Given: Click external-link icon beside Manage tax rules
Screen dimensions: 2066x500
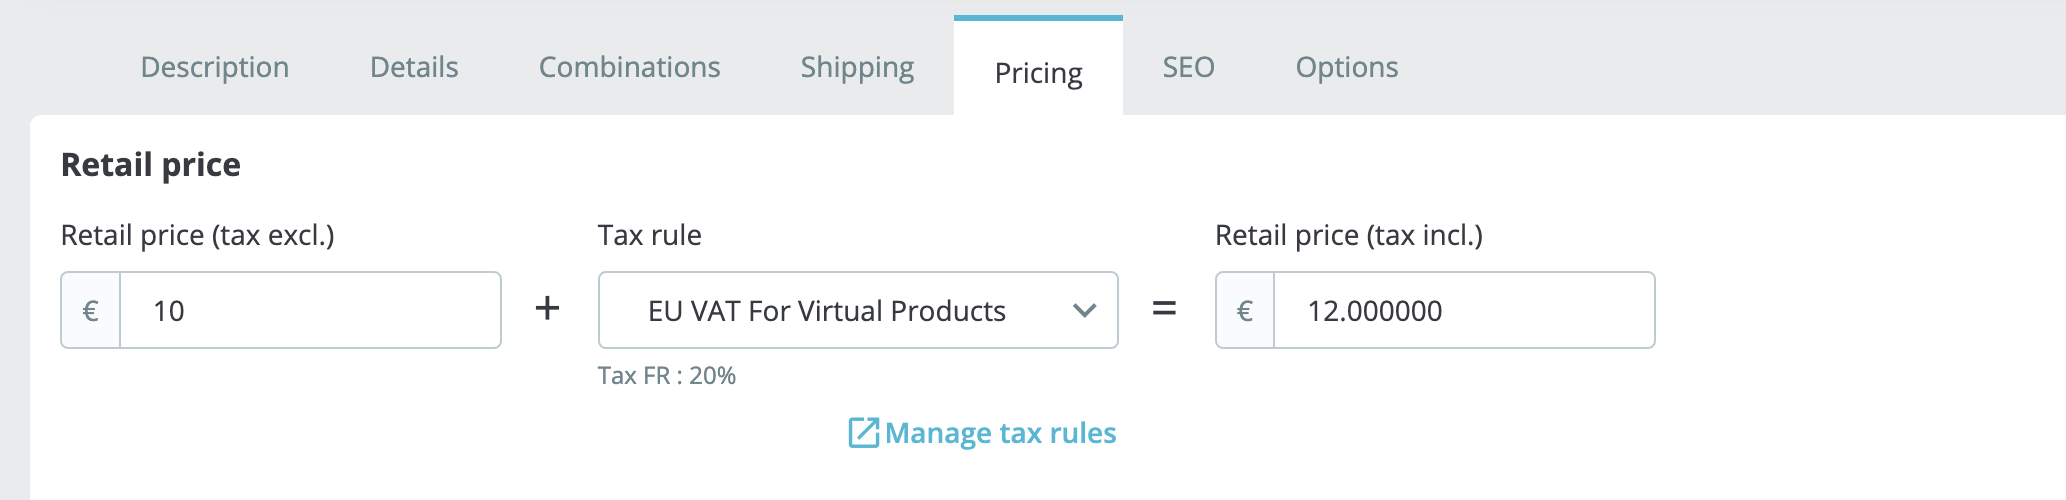Looking at the screenshot, I should pos(863,433).
